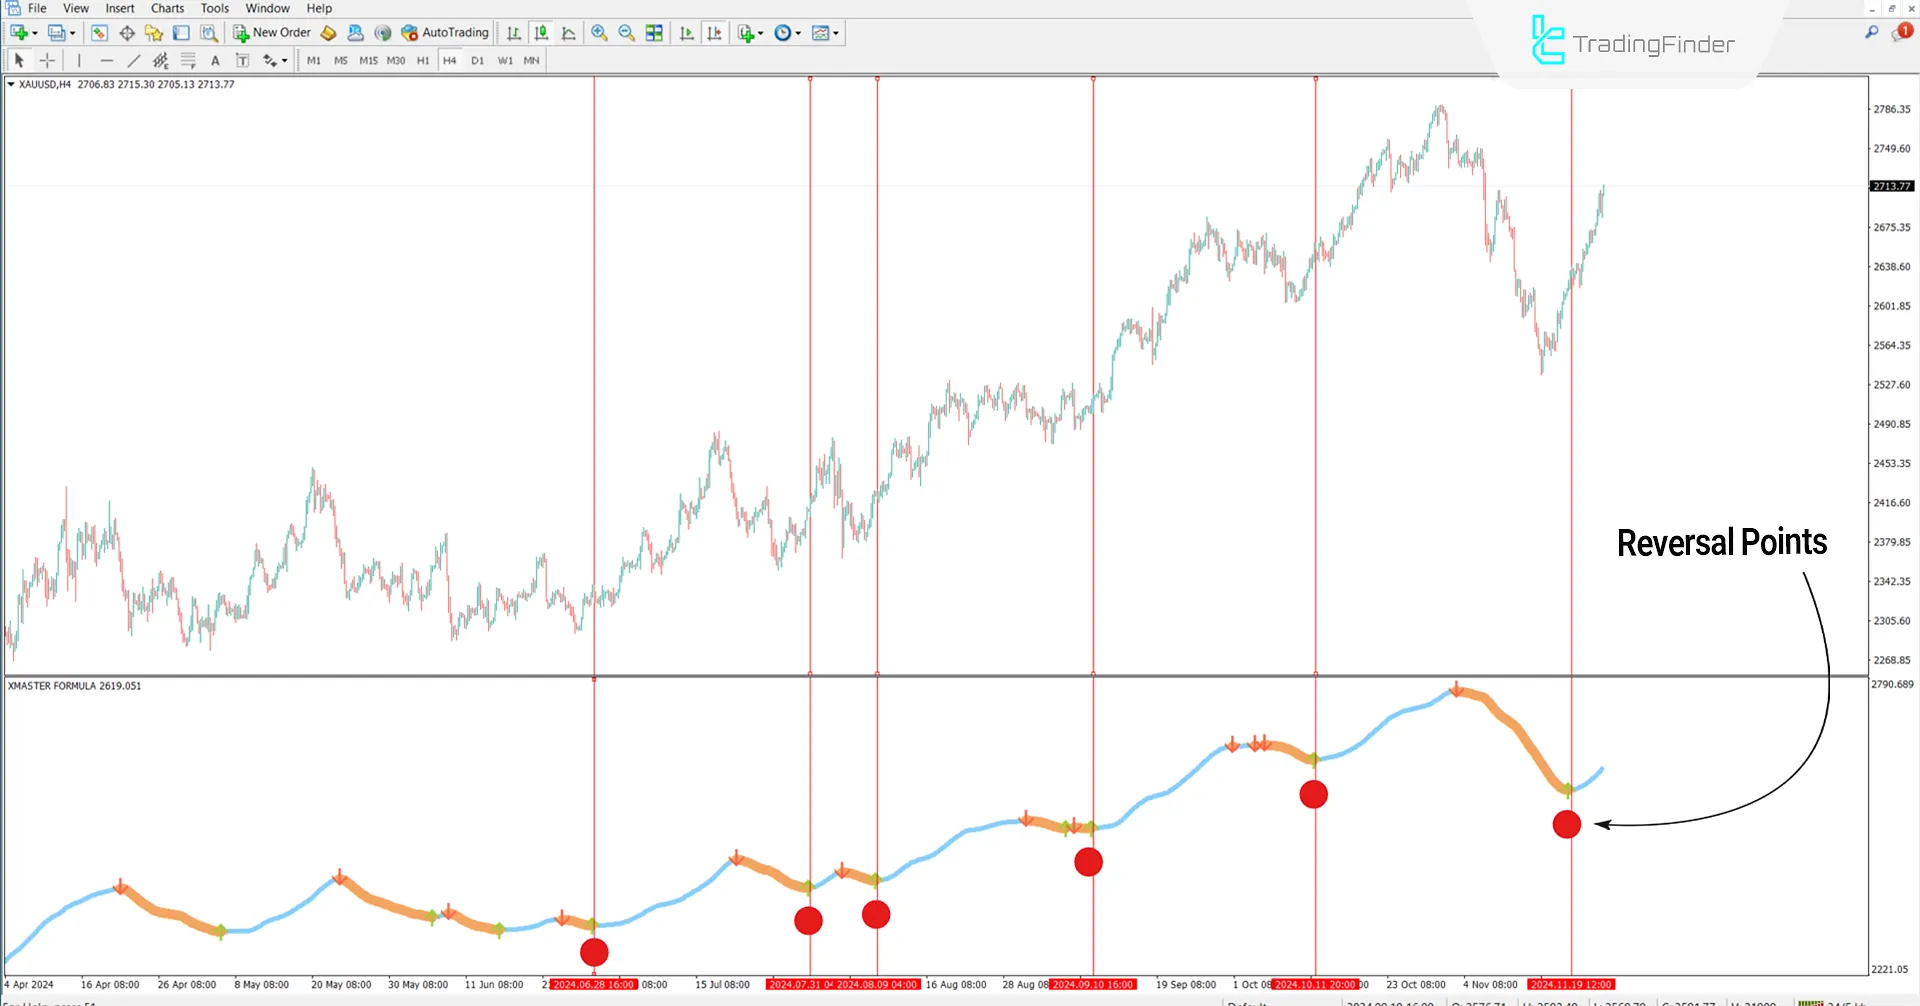Toggle AutoTrading on or off
The image size is (1920, 1006).
tap(445, 32)
